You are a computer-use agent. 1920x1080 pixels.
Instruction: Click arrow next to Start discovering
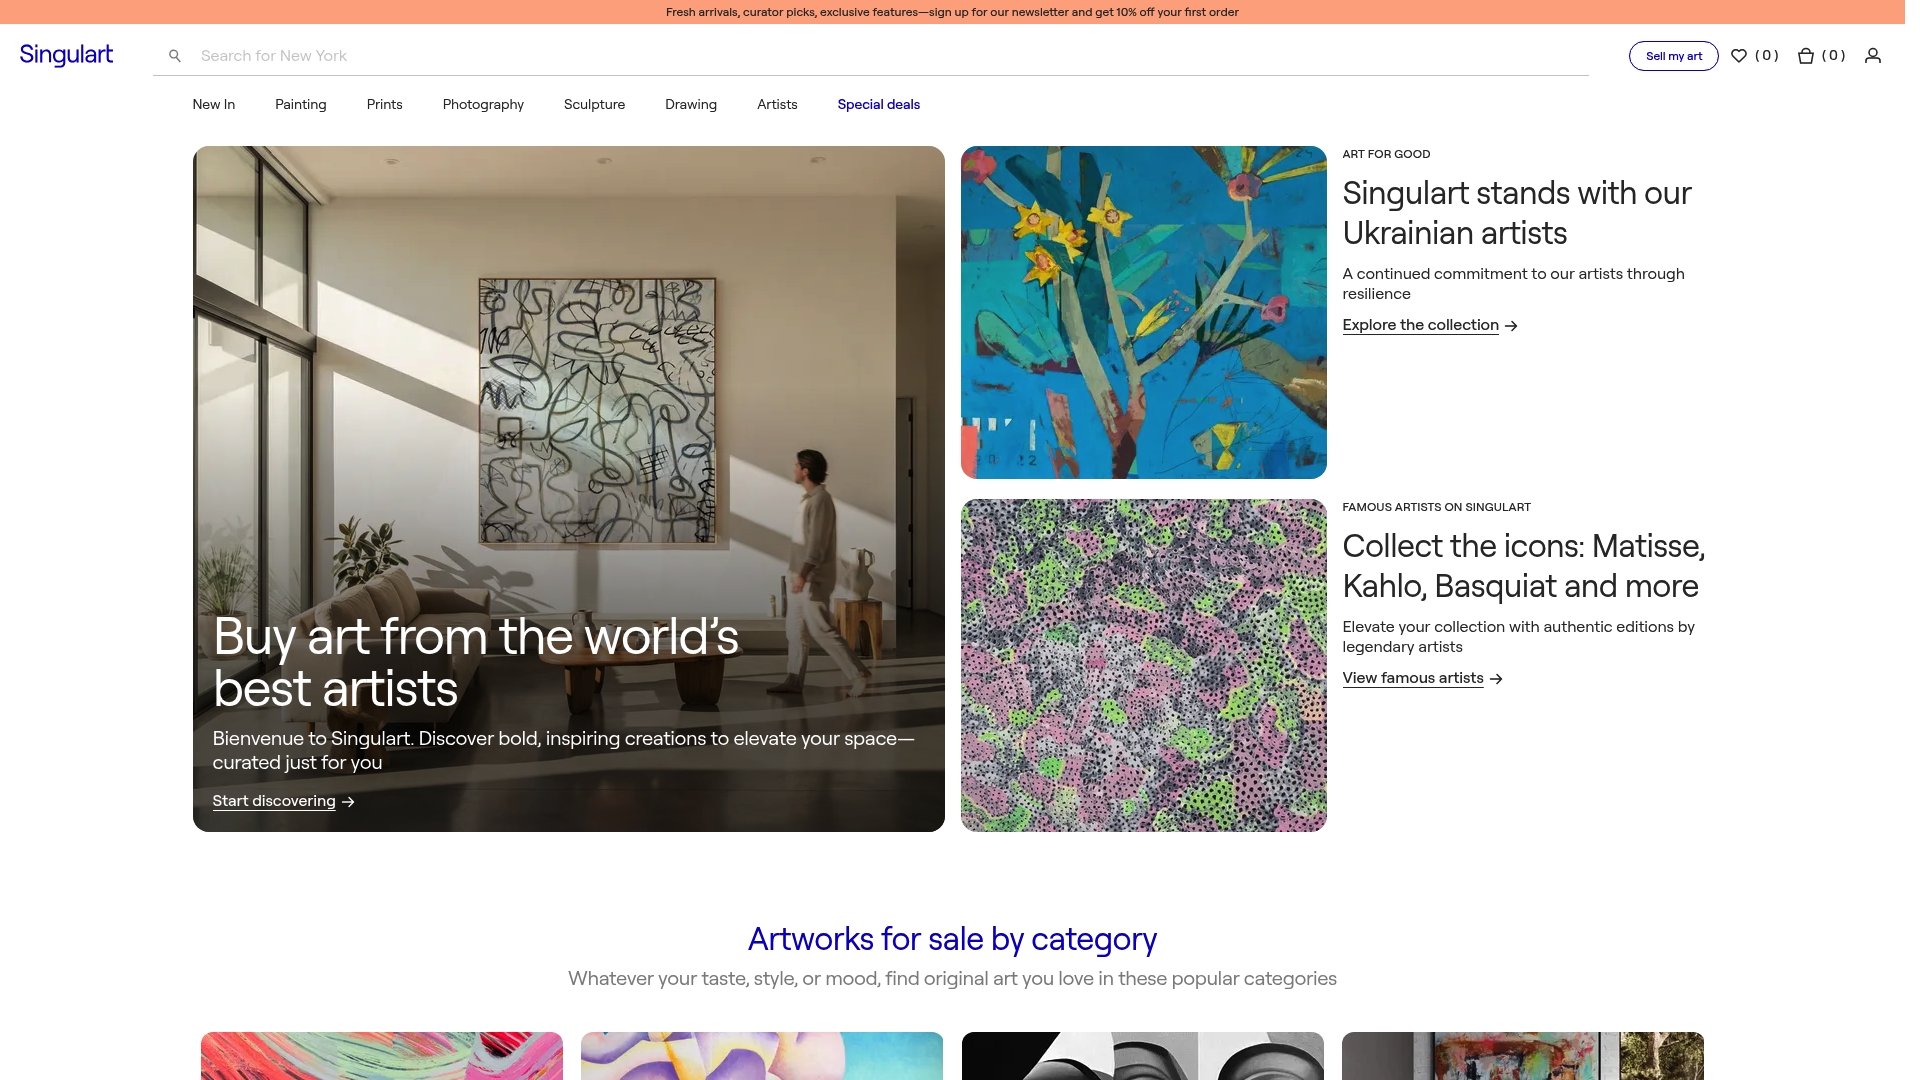[x=348, y=802]
